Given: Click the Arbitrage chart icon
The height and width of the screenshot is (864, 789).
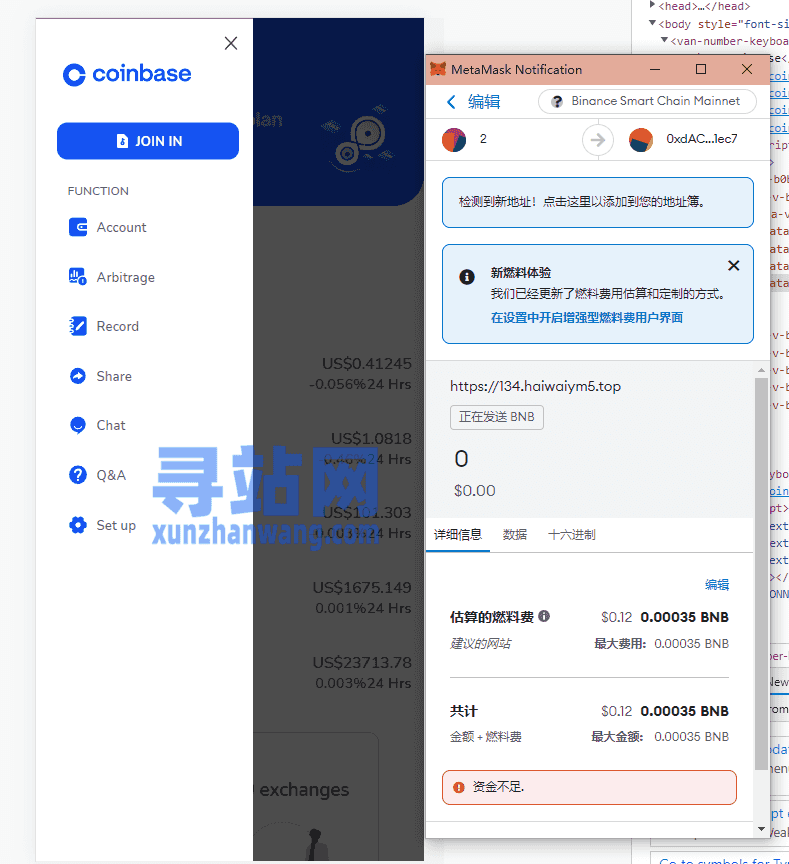Looking at the screenshot, I should (78, 277).
